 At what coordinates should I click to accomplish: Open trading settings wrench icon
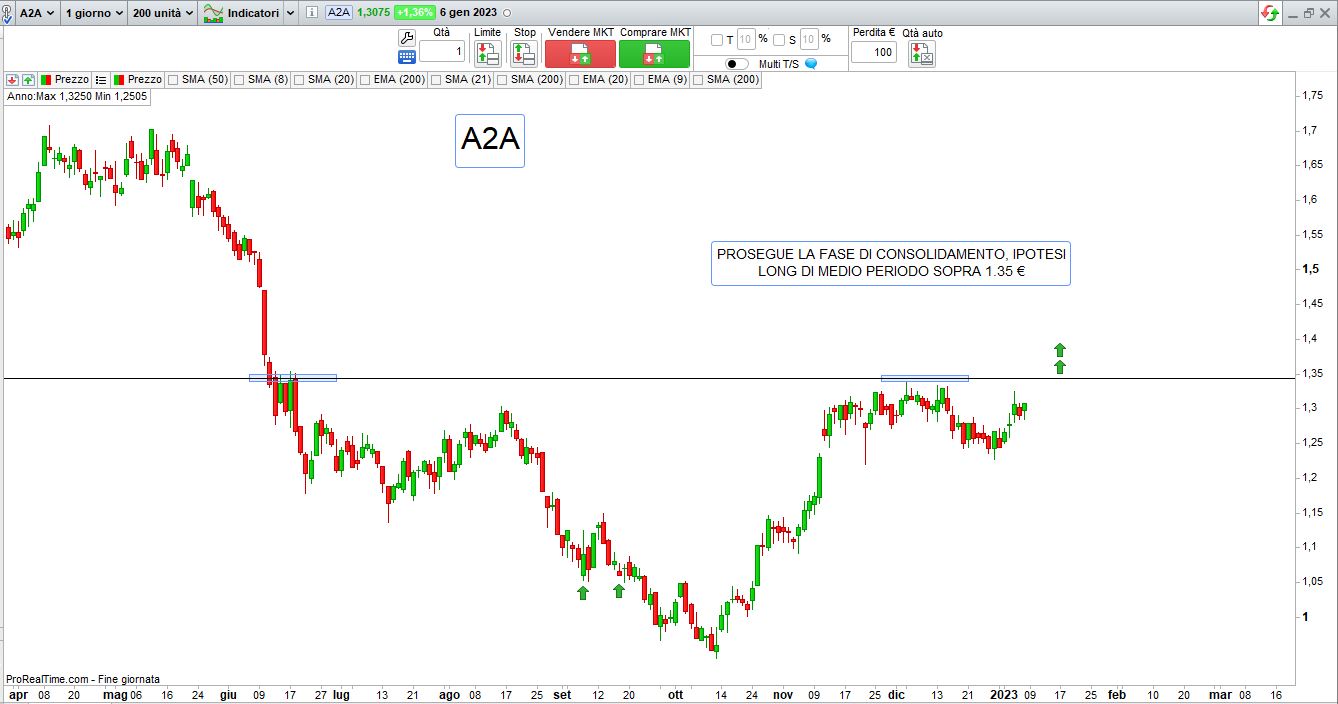(x=406, y=37)
